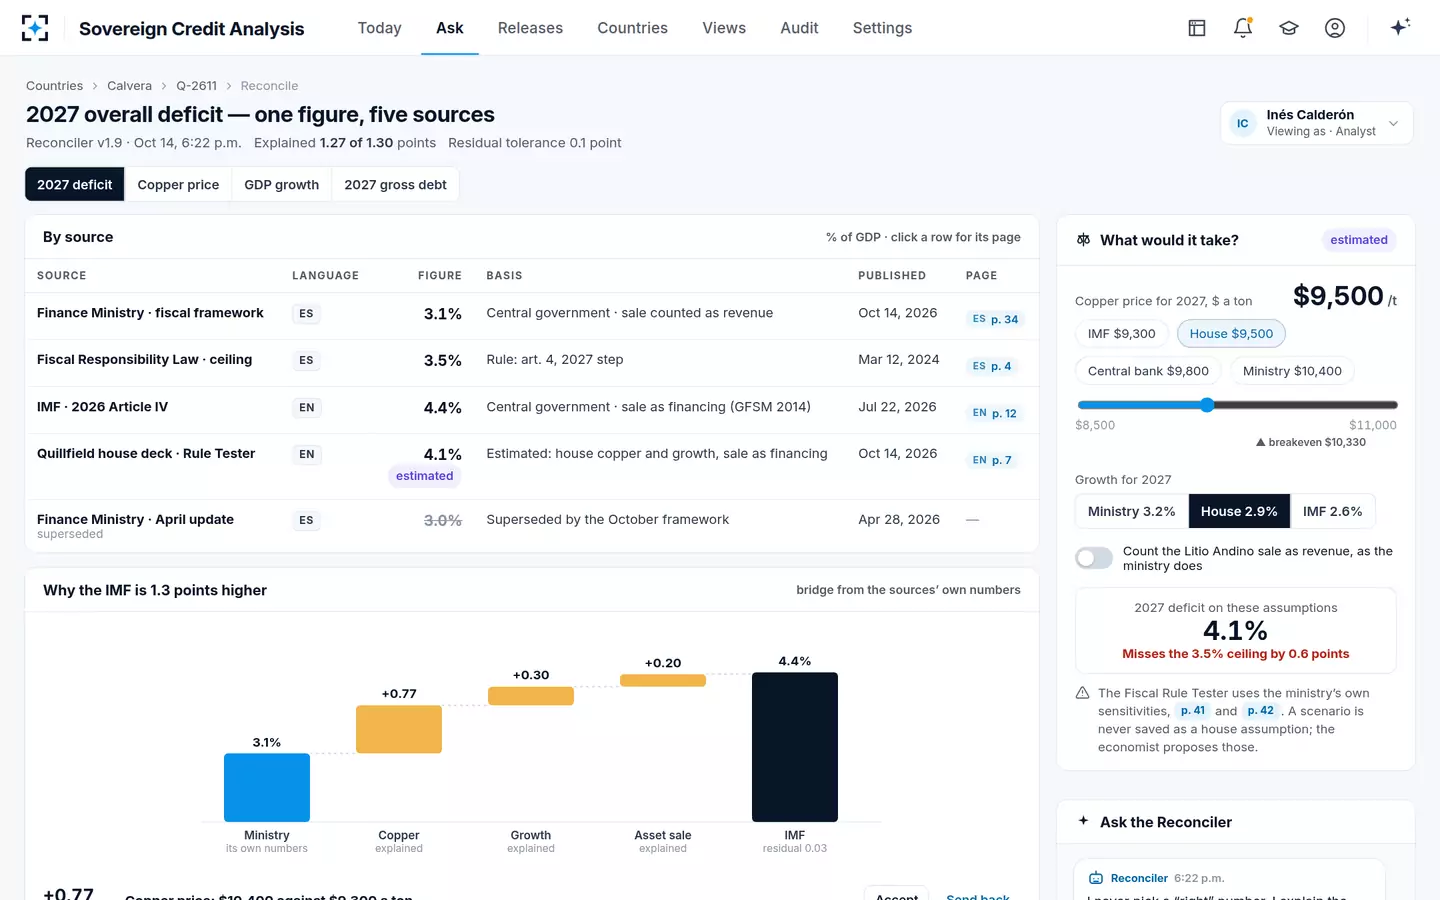Click the Reconciler bot icon in chat
The image size is (1440, 900).
click(1096, 878)
